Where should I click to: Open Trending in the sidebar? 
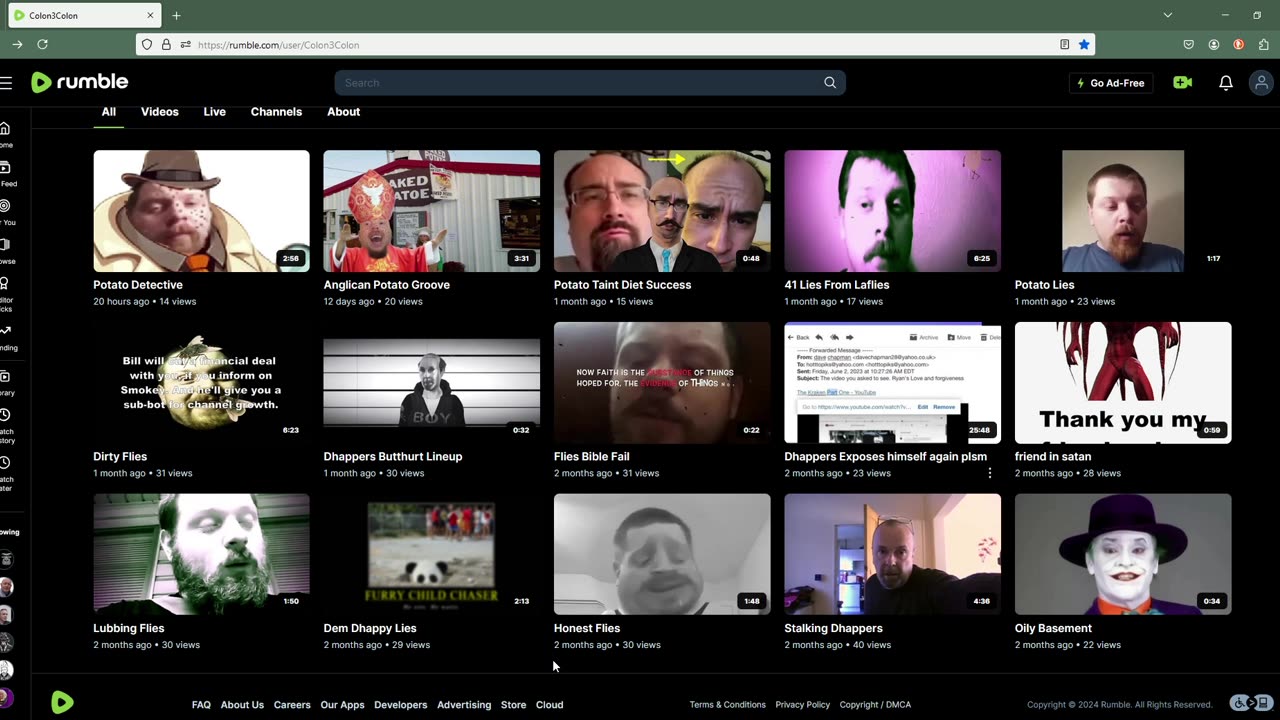click(x=6, y=337)
